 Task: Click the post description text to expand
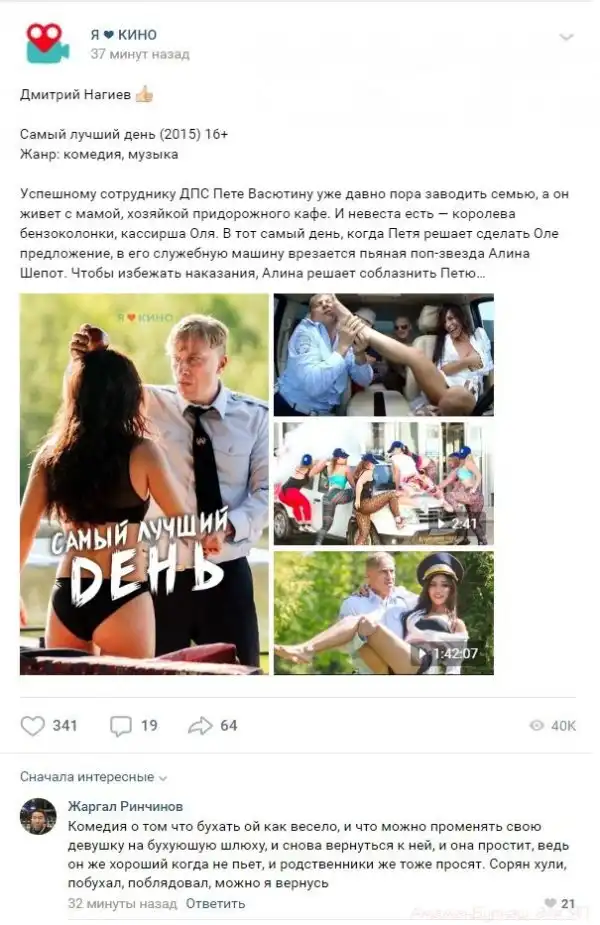(x=294, y=234)
